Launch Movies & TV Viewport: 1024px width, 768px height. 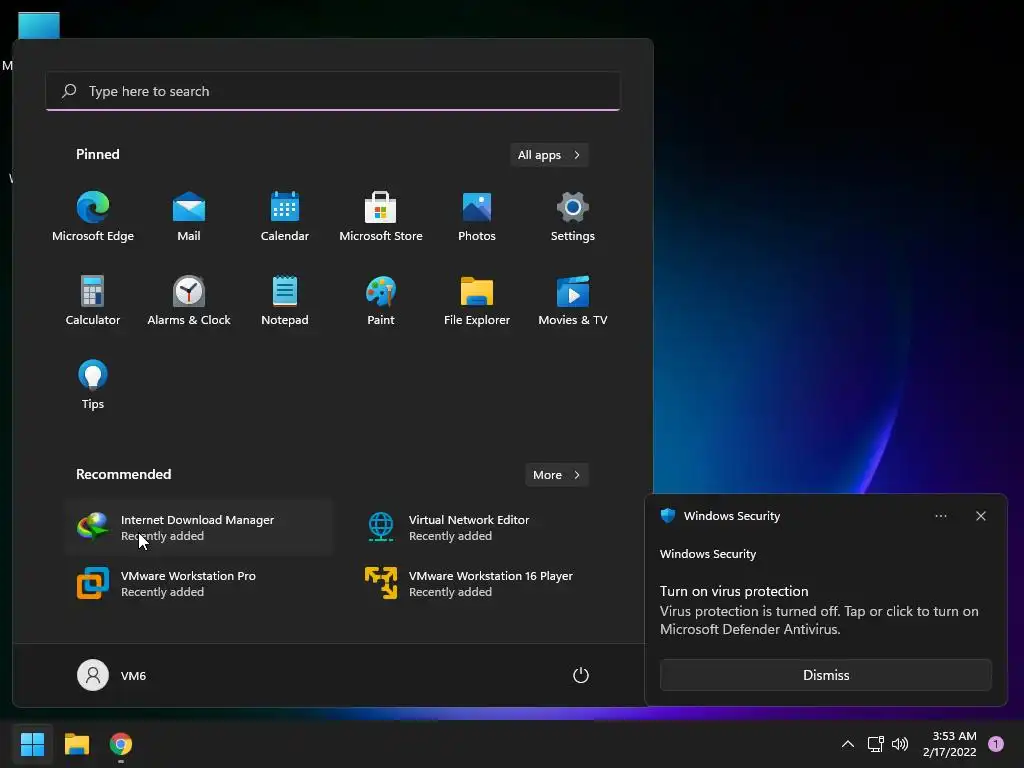point(573,300)
